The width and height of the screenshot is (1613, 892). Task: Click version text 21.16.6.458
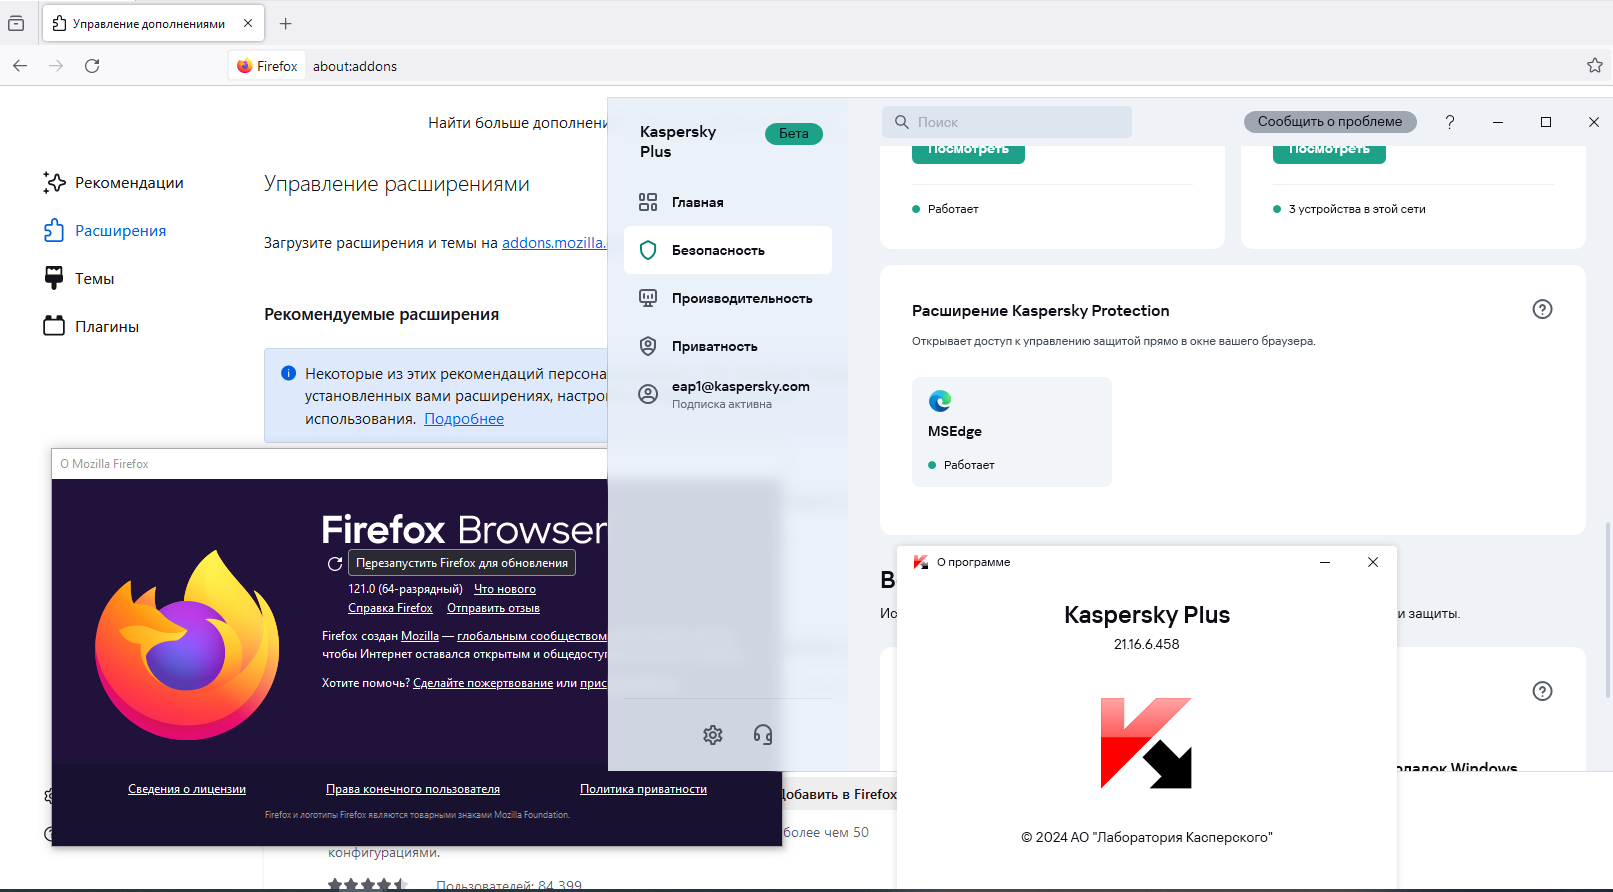point(1147,644)
